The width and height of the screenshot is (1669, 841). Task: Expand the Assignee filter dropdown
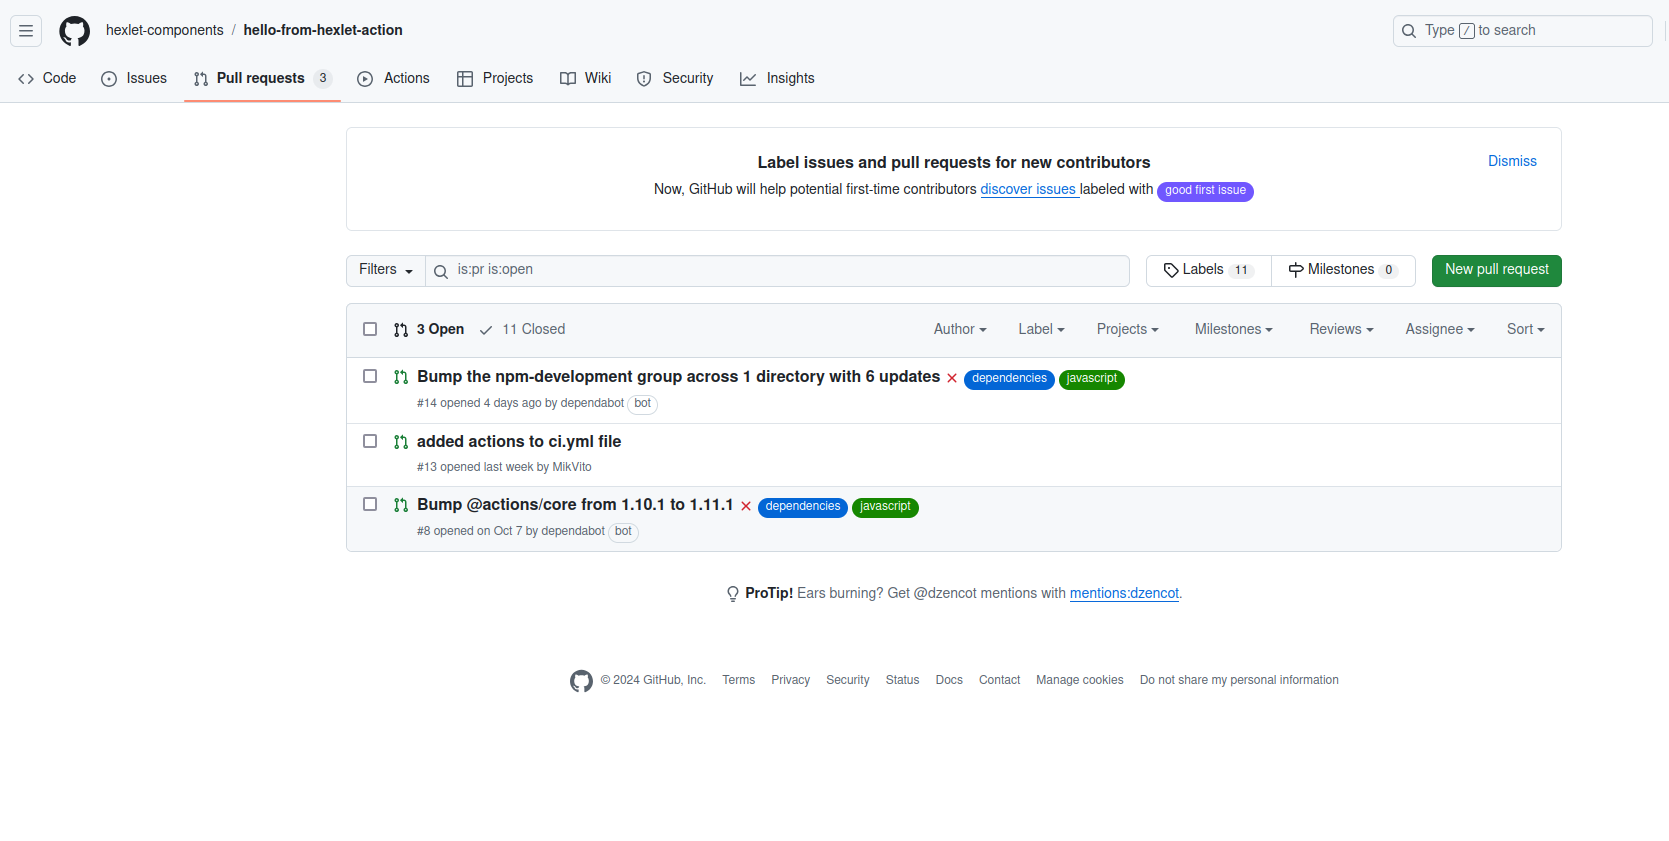pyautogui.click(x=1440, y=329)
